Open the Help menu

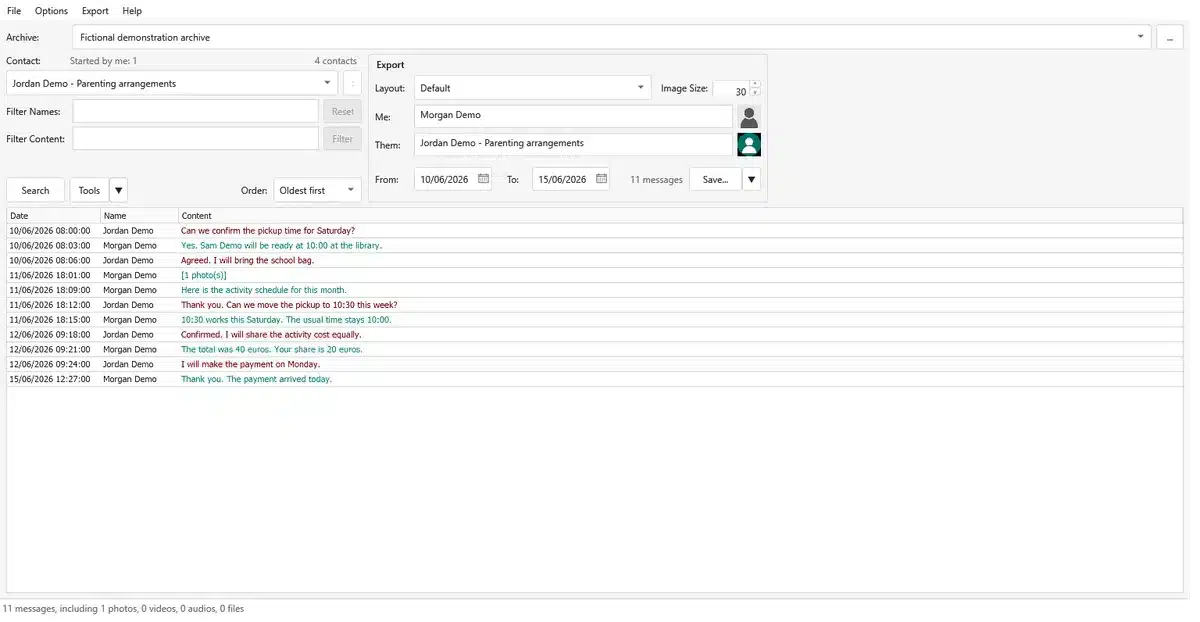tap(132, 11)
